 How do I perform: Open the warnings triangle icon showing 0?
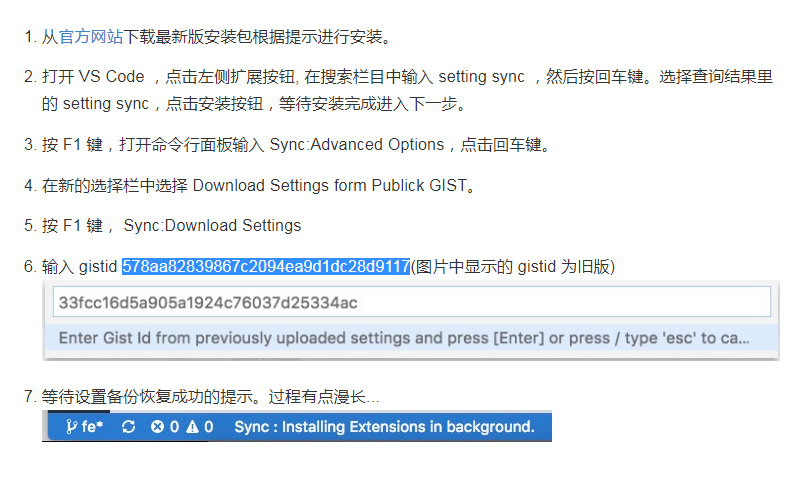(x=192, y=427)
